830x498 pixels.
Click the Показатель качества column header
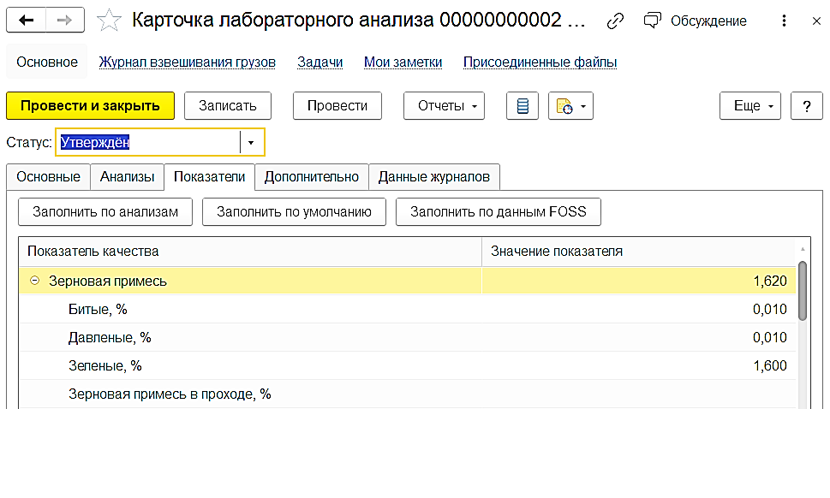(x=250, y=251)
